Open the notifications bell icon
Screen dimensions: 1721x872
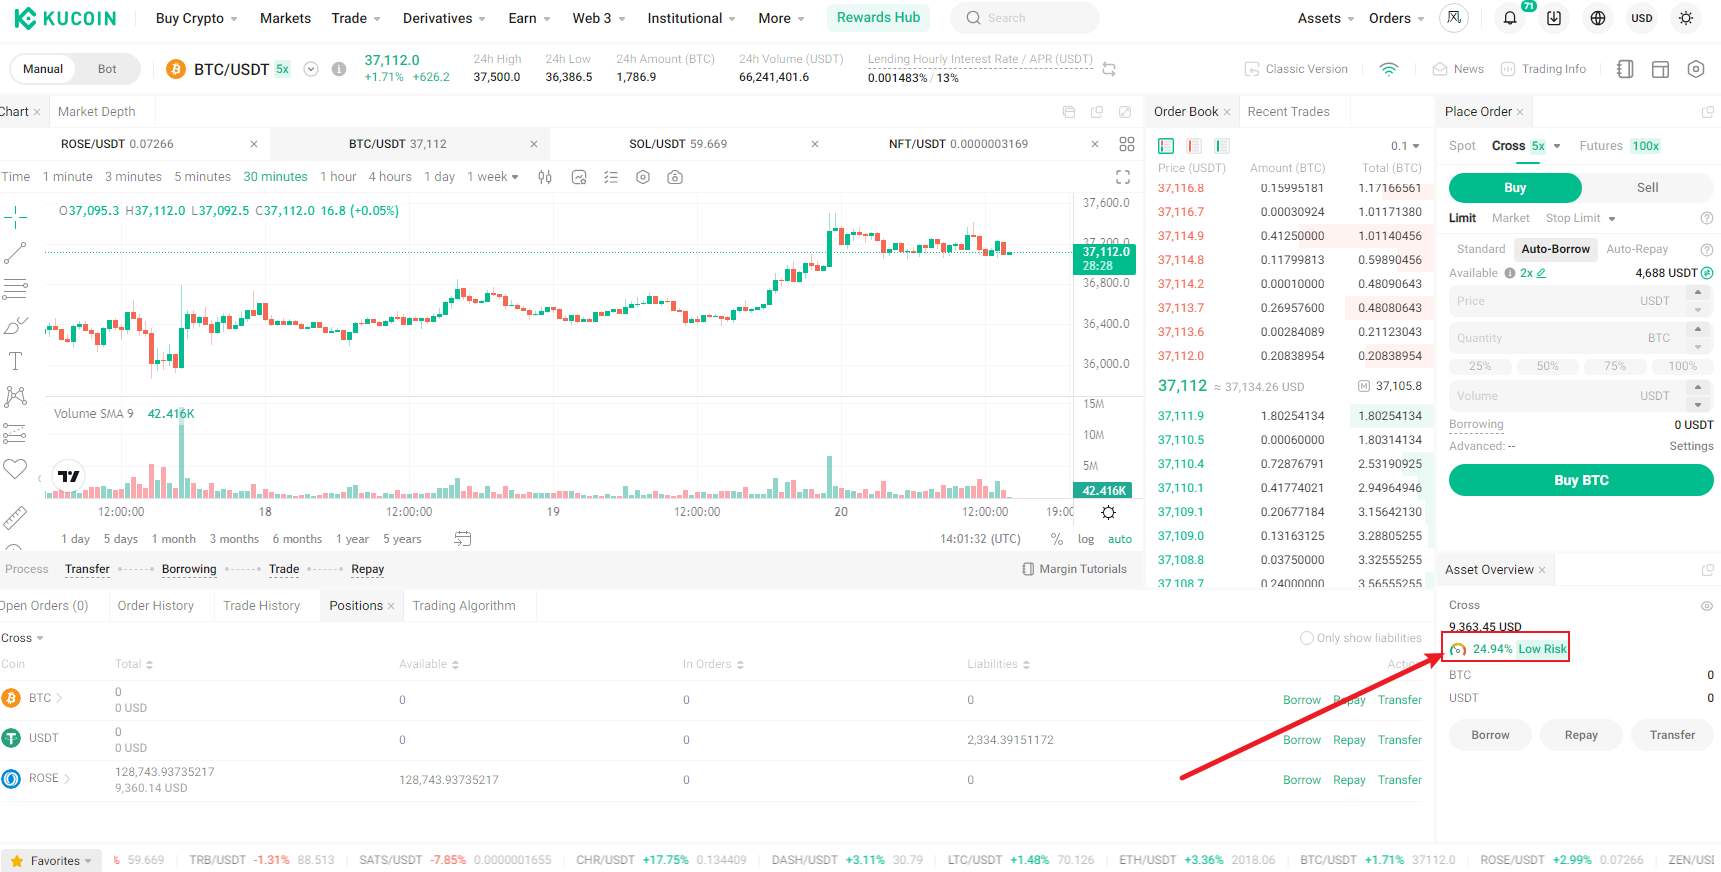(x=1510, y=18)
